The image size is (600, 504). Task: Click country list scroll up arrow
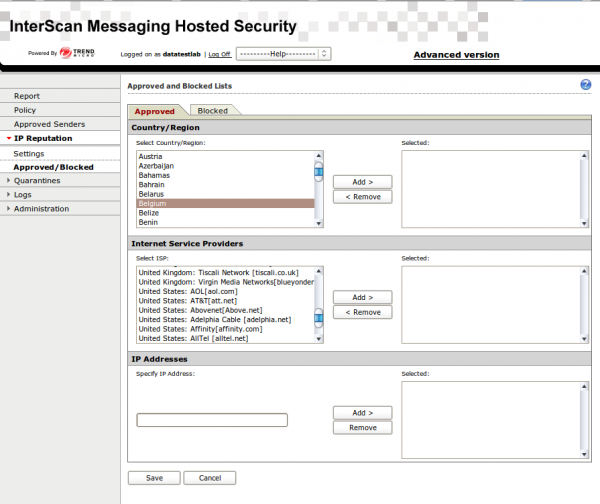pyautogui.click(x=318, y=155)
